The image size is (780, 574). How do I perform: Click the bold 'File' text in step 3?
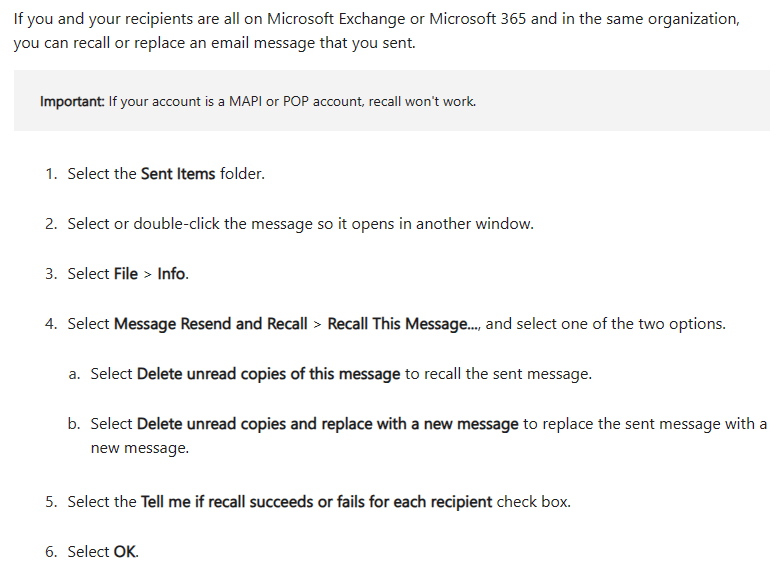126,274
